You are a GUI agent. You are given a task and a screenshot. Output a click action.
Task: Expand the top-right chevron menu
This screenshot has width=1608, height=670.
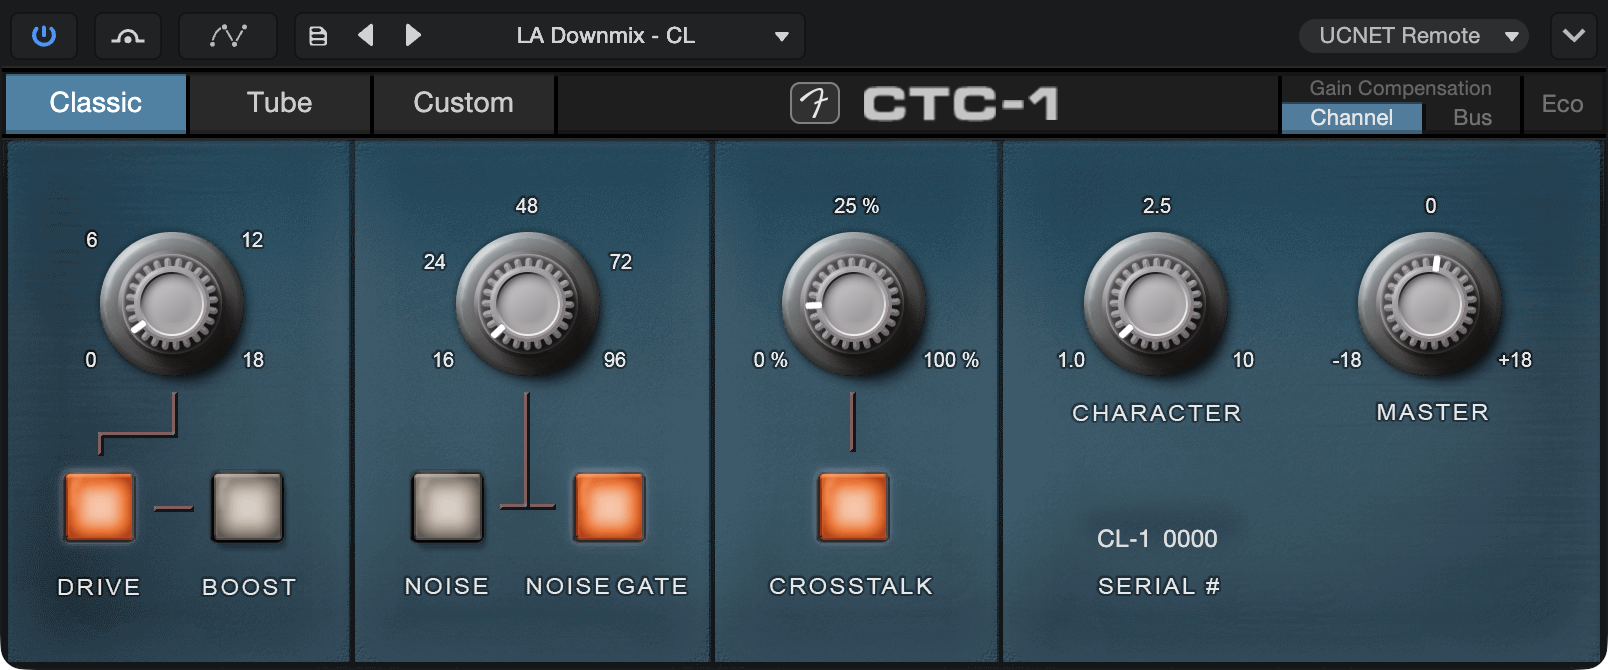click(x=1574, y=36)
